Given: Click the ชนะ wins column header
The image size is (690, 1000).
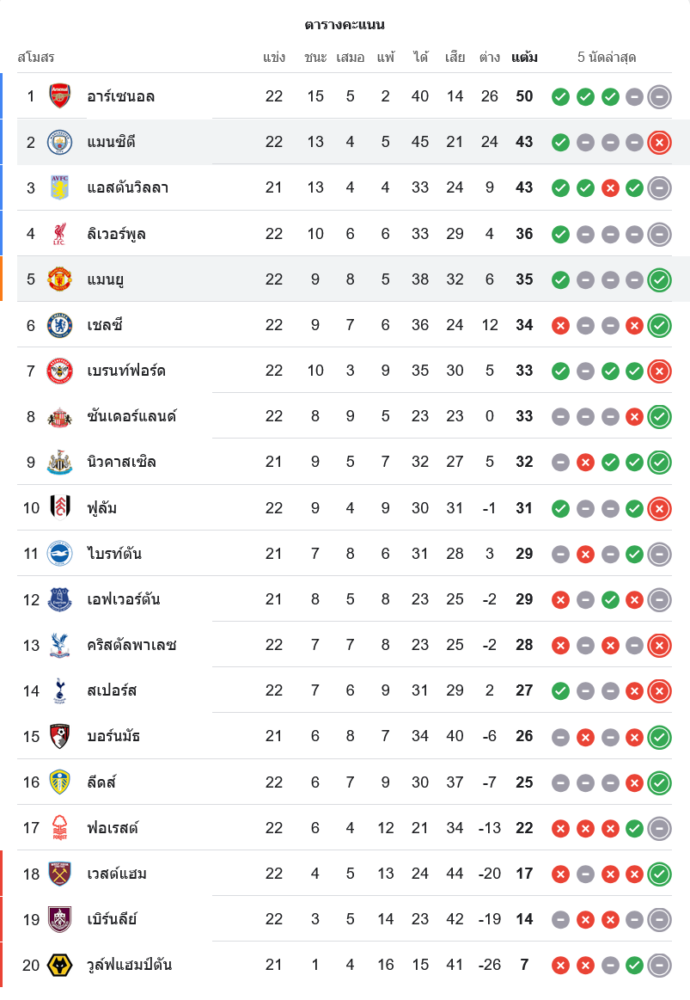Looking at the screenshot, I should [x=316, y=57].
